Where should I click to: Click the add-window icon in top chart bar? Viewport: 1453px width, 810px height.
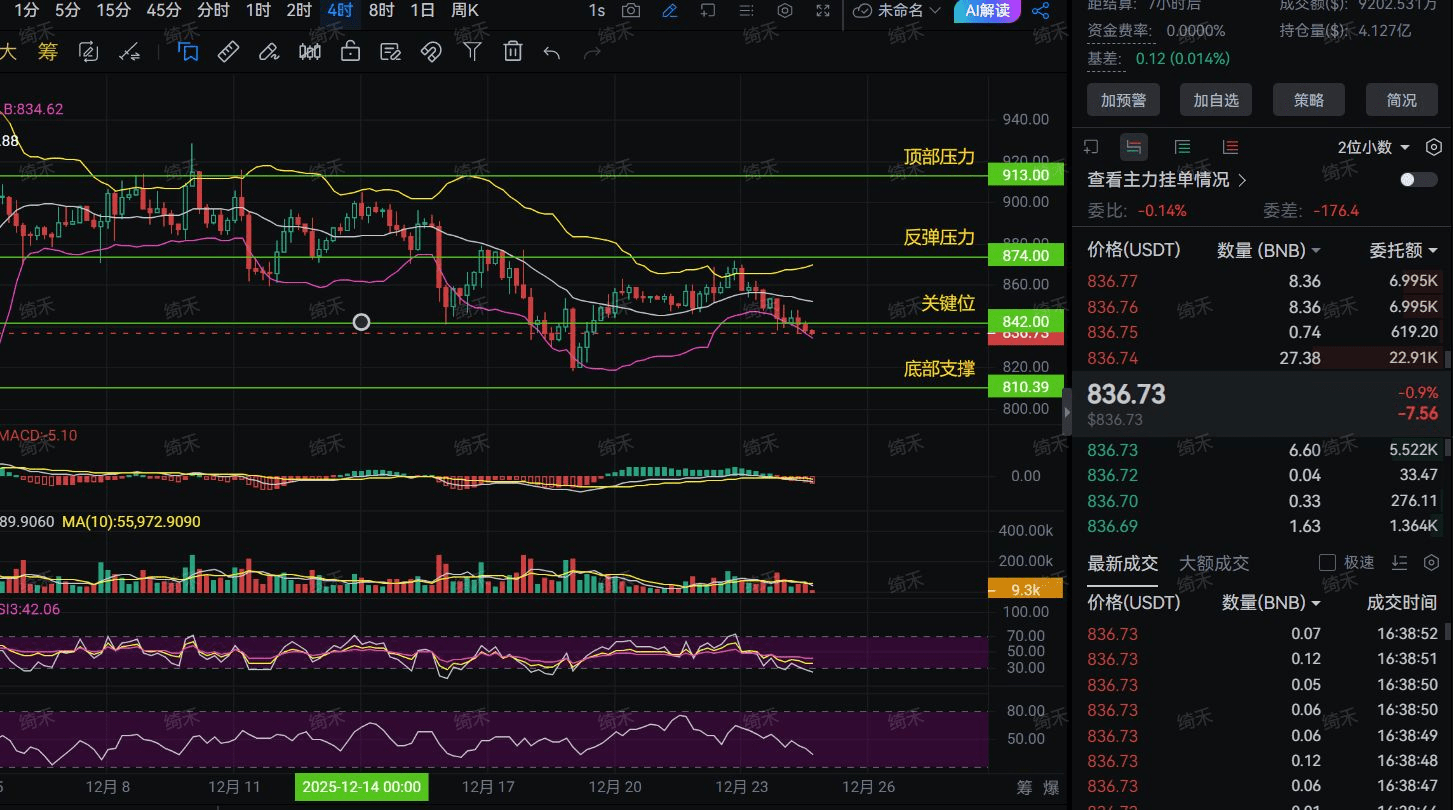click(708, 11)
